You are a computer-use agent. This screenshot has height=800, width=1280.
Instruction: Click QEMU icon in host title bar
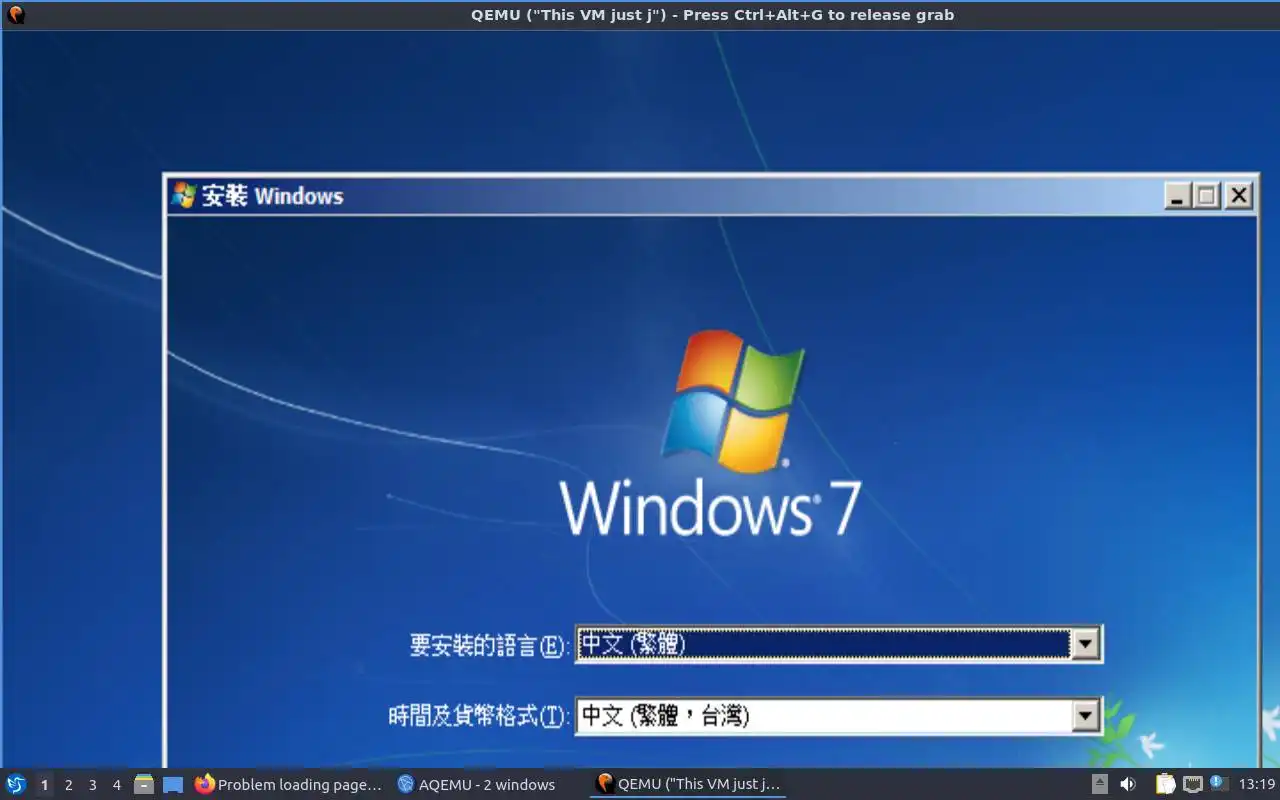(16, 14)
